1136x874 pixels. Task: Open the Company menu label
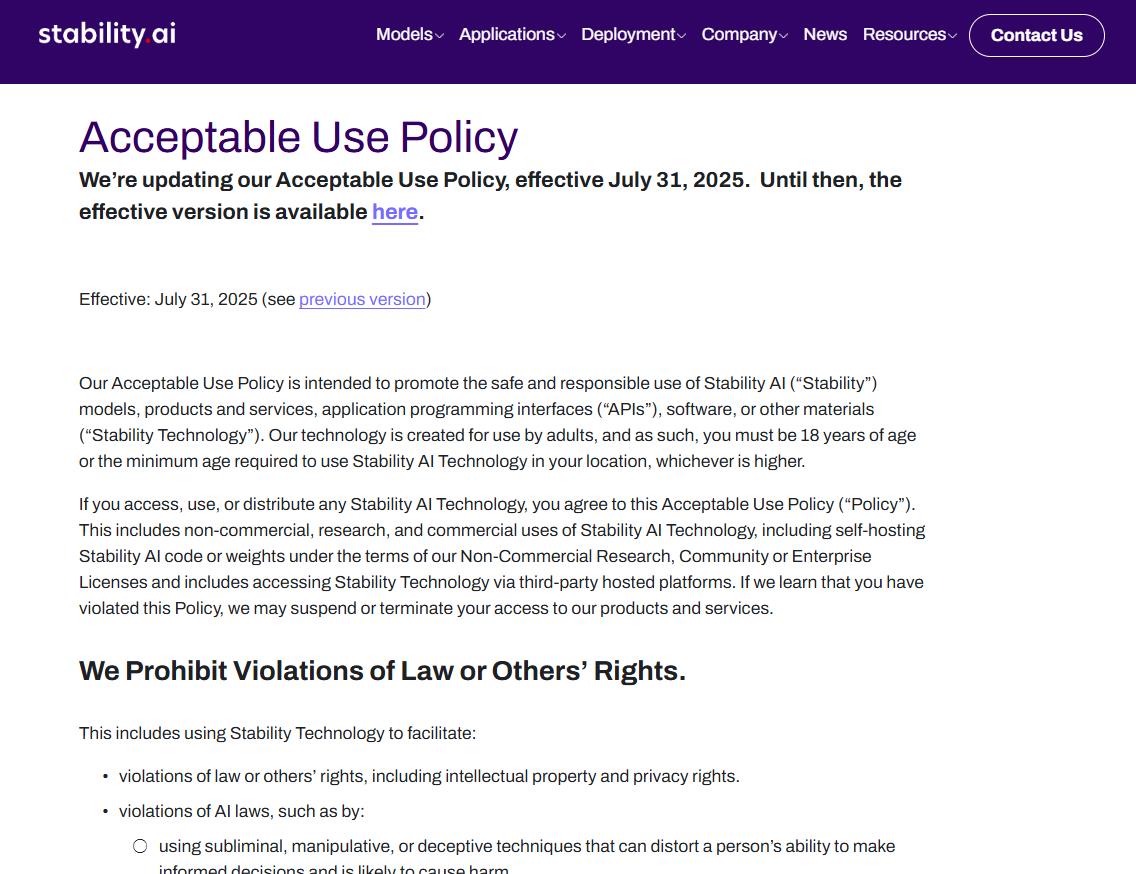pyautogui.click(x=739, y=34)
